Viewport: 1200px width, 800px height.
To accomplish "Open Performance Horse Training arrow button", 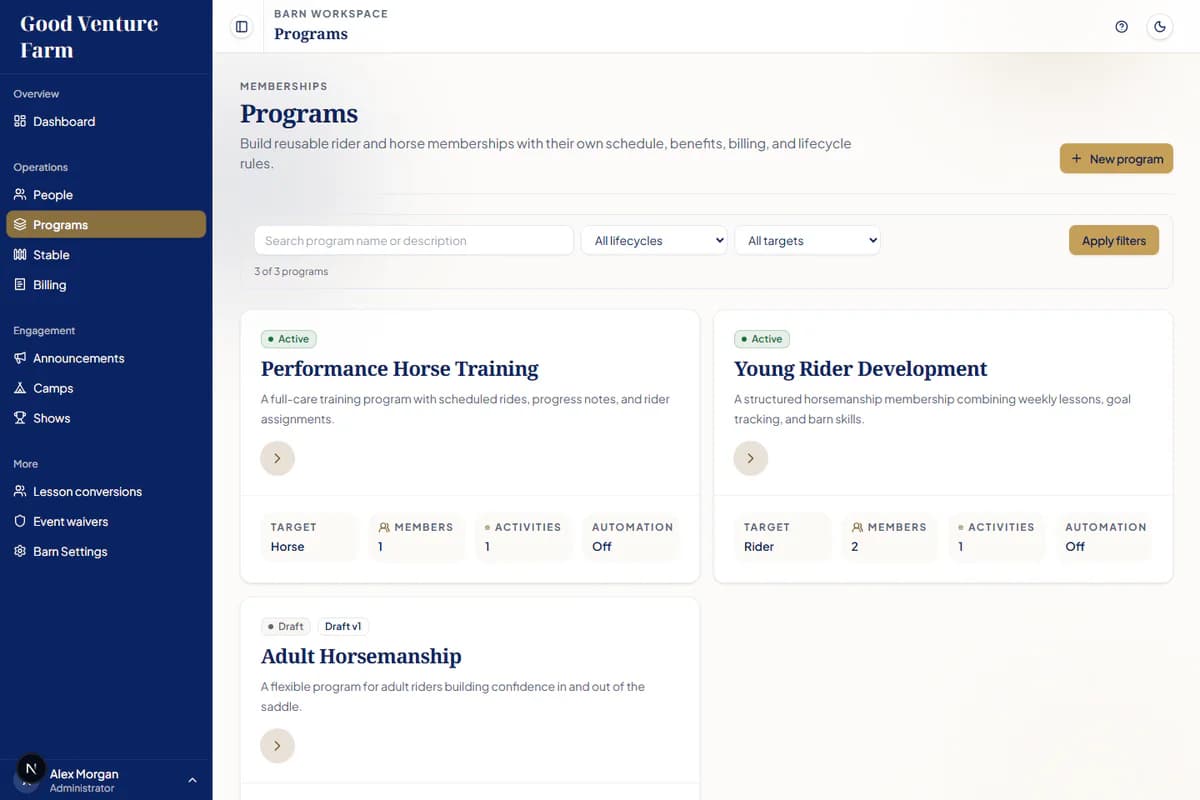I will (277, 458).
